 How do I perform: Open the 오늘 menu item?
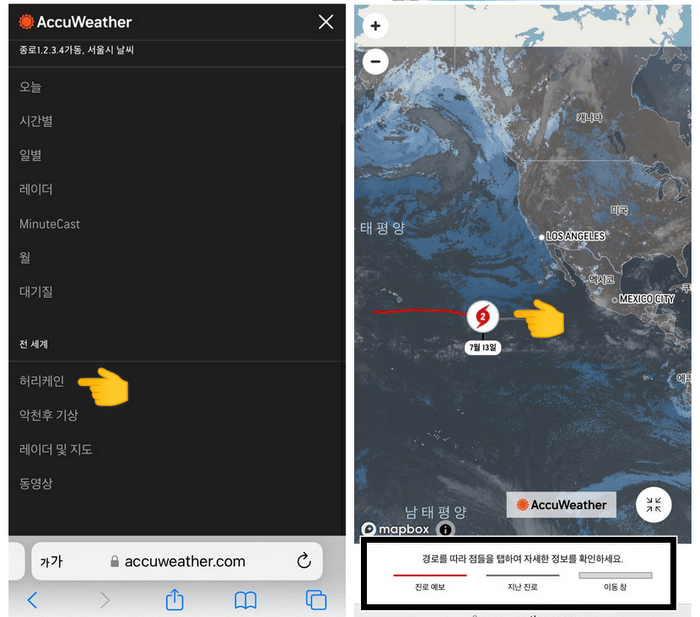[x=30, y=87]
